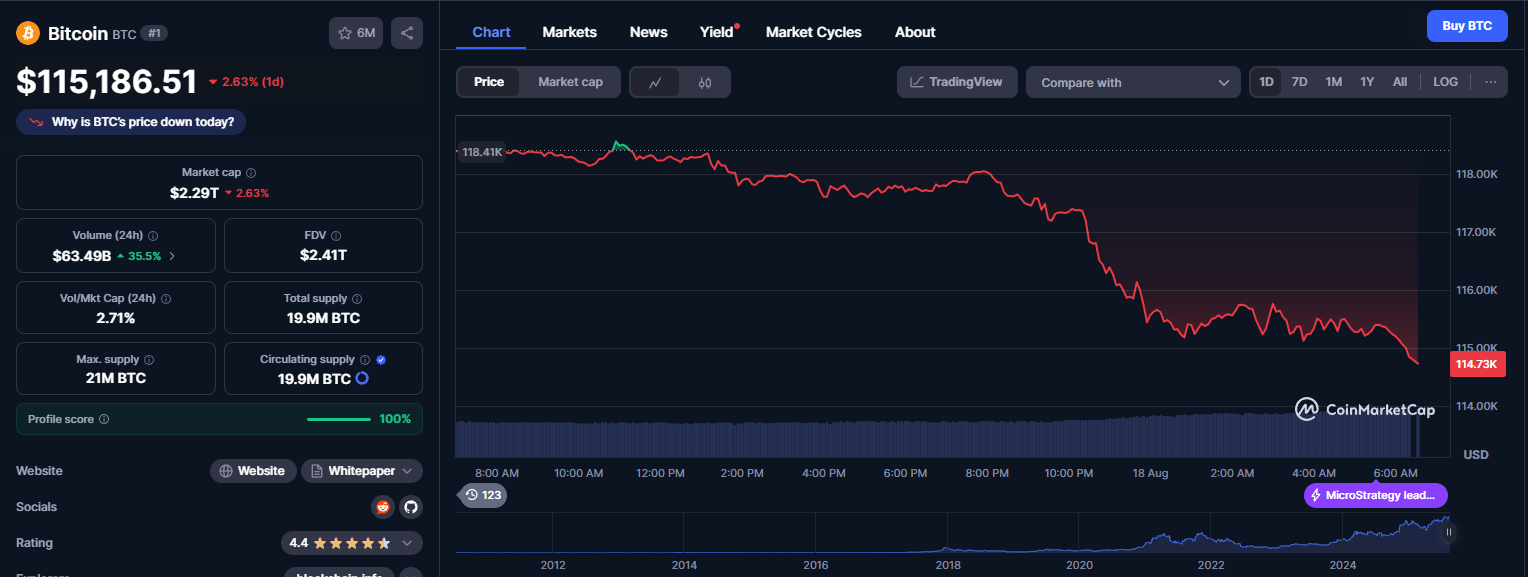Viewport: 1528px width, 577px height.
Task: Click the Bitcoin logo icon
Action: tap(28, 33)
